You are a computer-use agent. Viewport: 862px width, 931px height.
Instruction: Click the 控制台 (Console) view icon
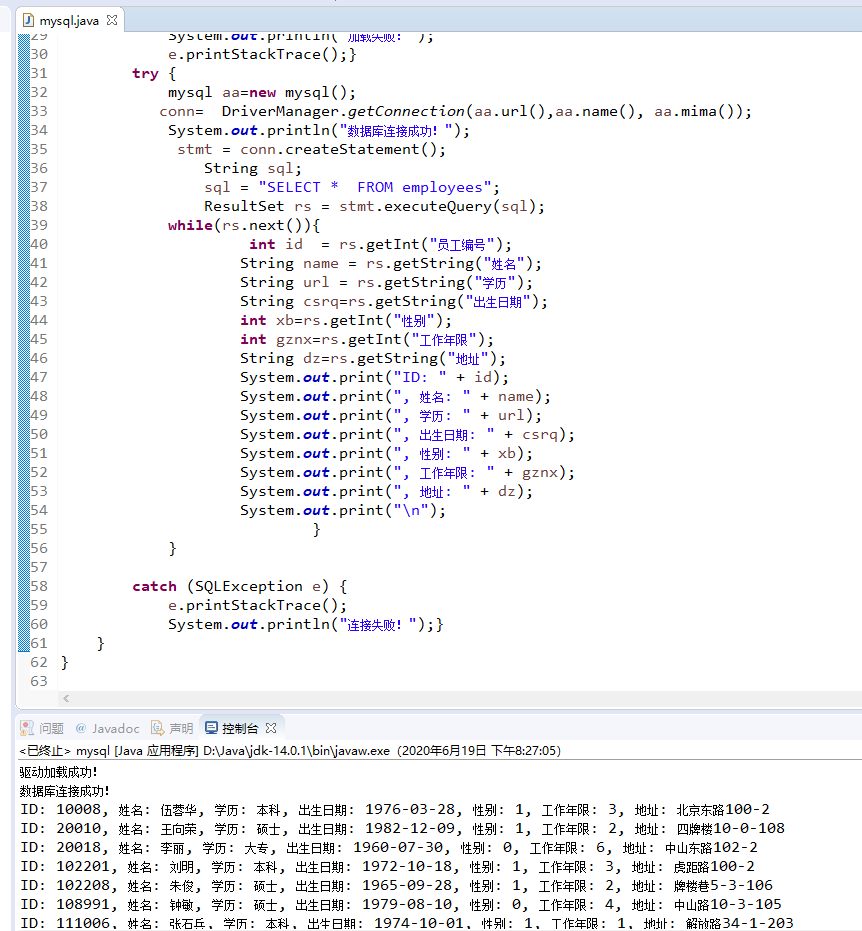coord(210,728)
